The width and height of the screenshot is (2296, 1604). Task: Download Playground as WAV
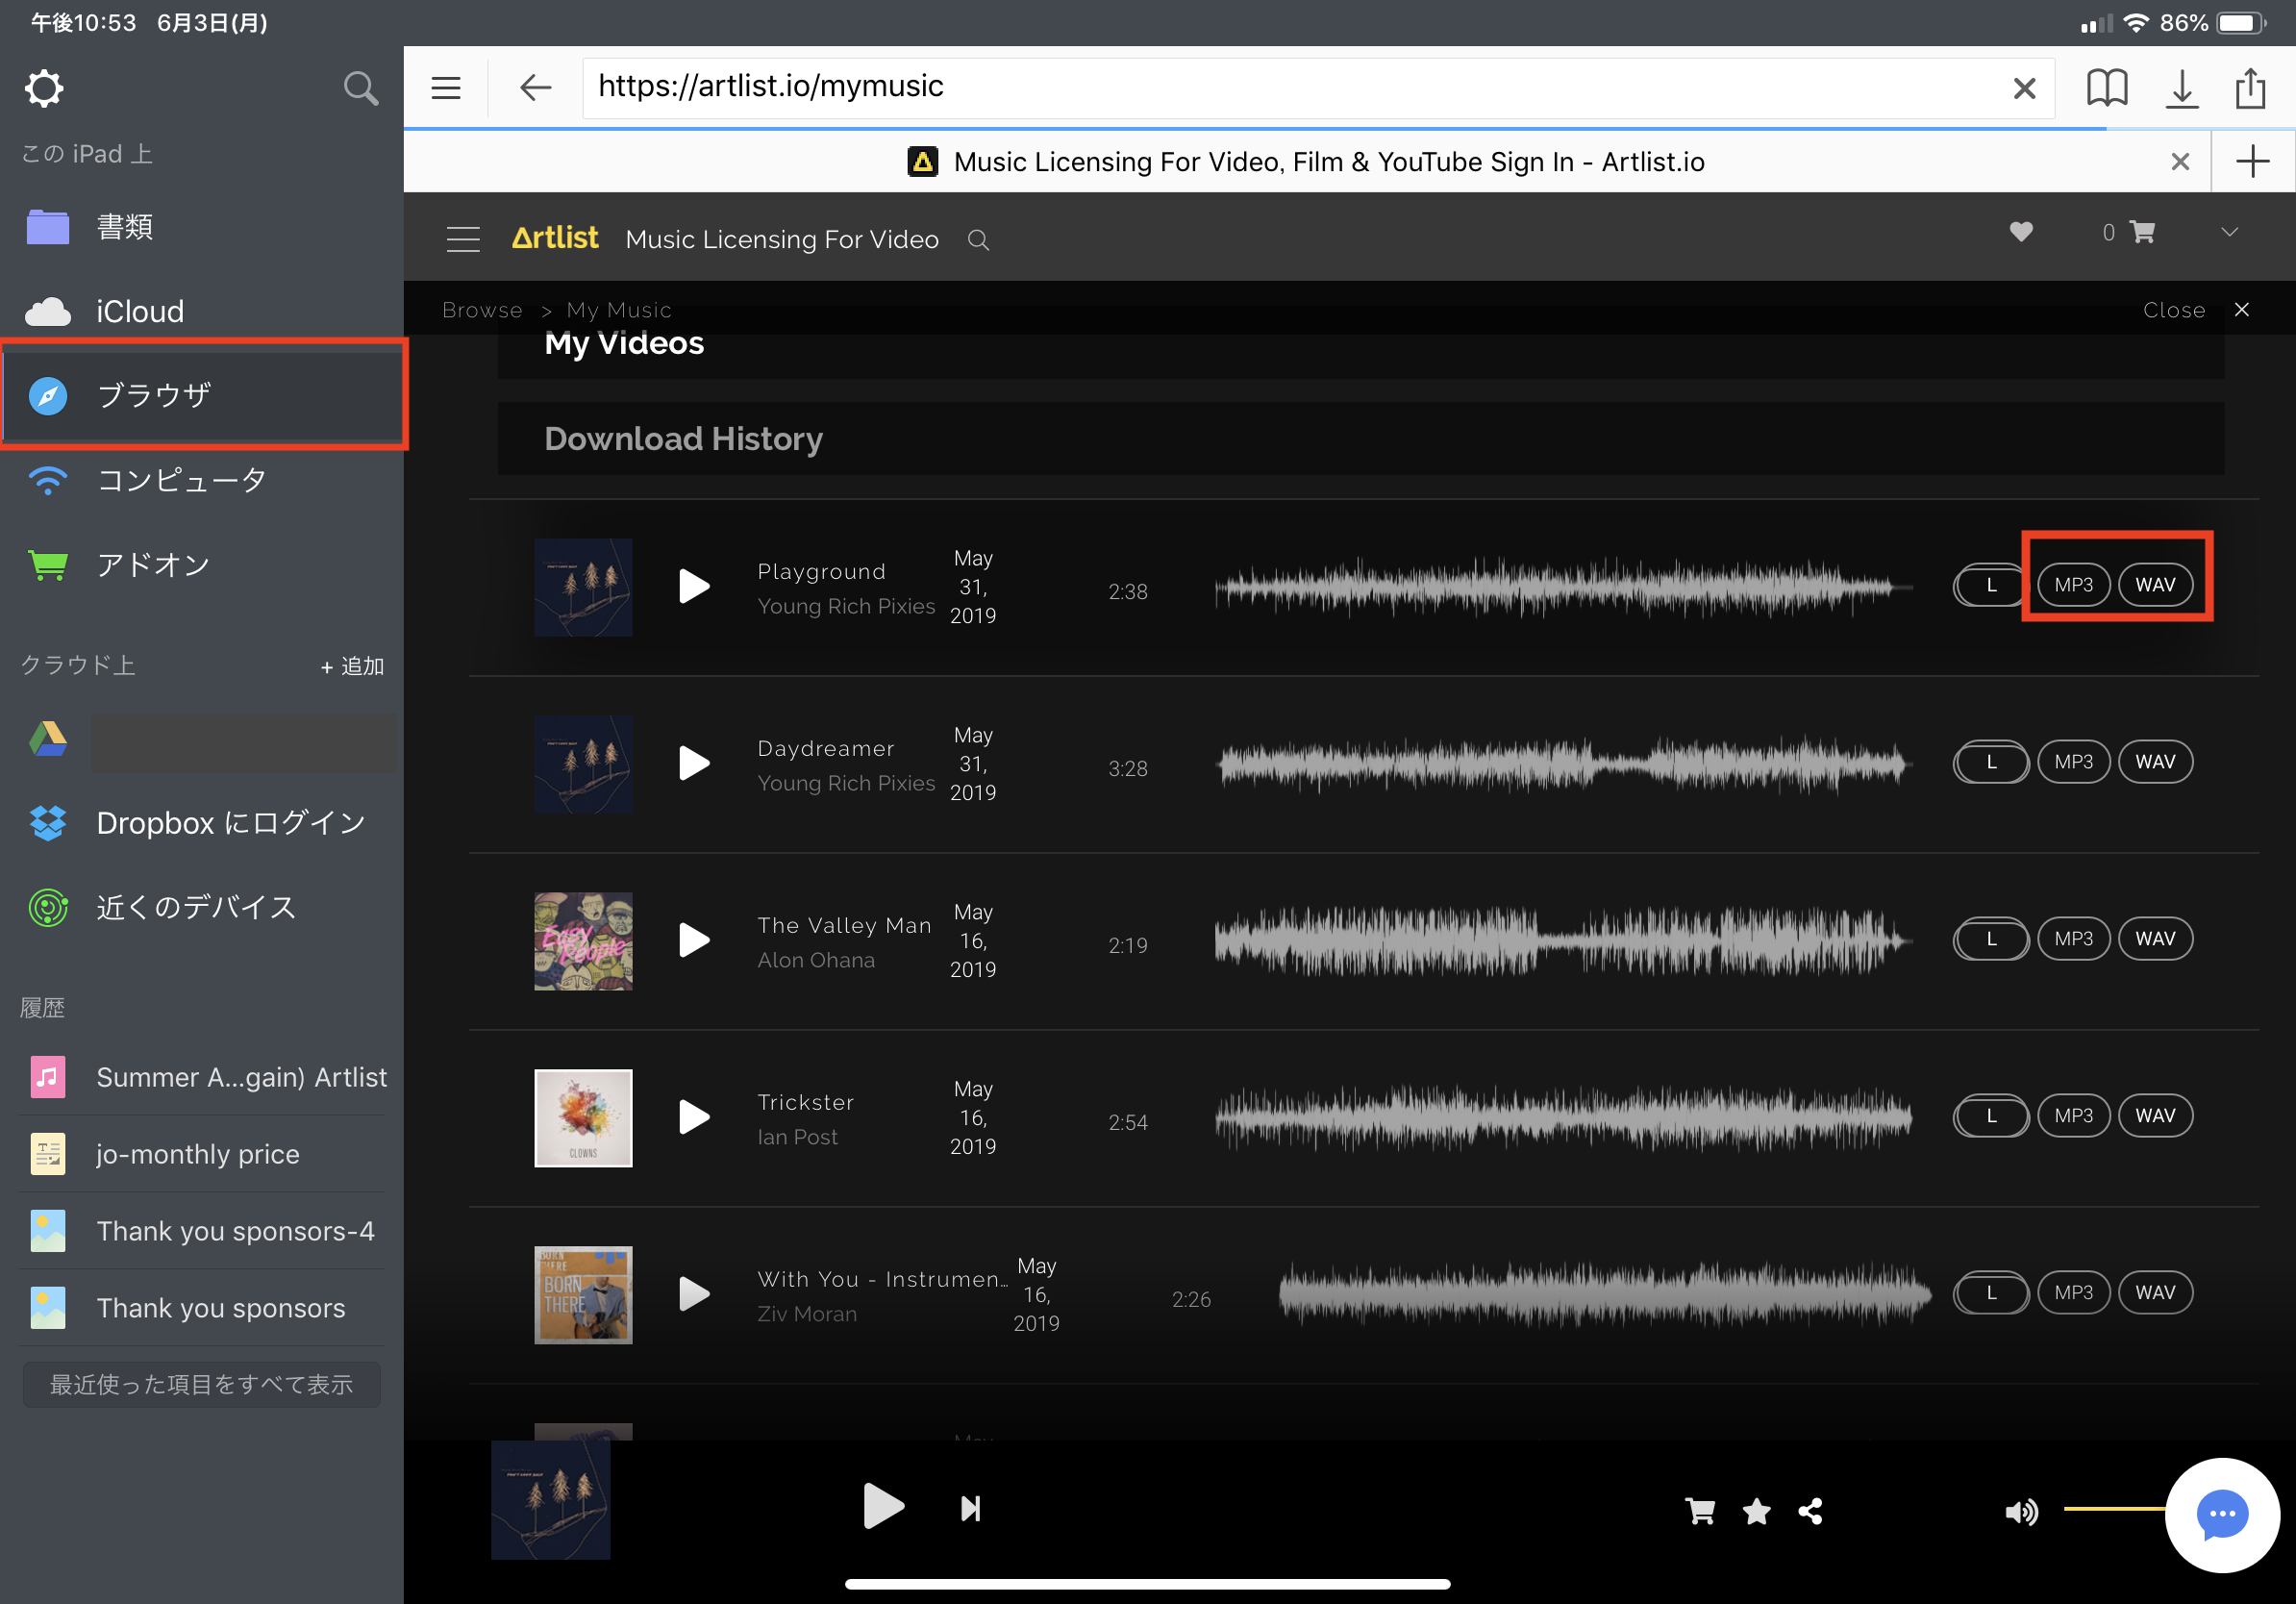pos(2155,585)
